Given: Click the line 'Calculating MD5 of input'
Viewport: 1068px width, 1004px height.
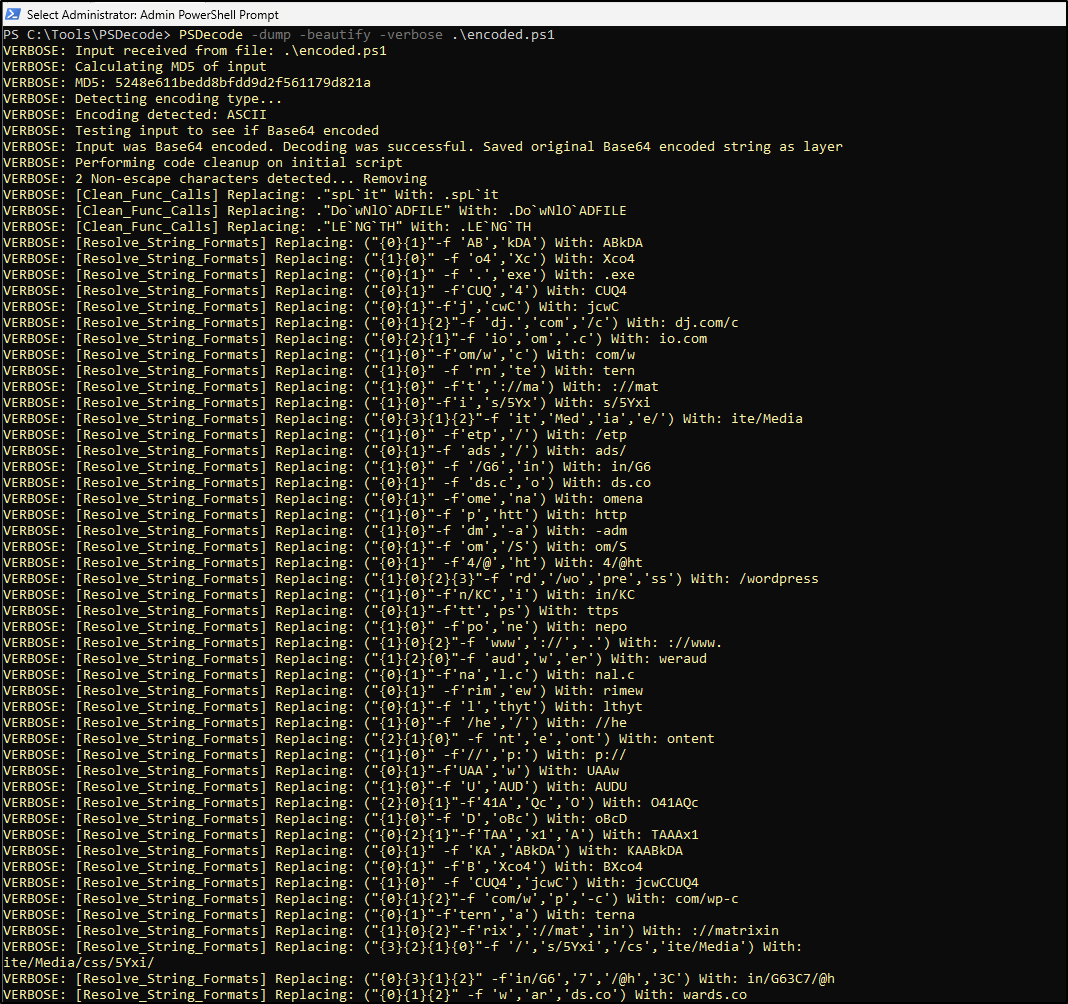Looking at the screenshot, I should coord(135,67).
